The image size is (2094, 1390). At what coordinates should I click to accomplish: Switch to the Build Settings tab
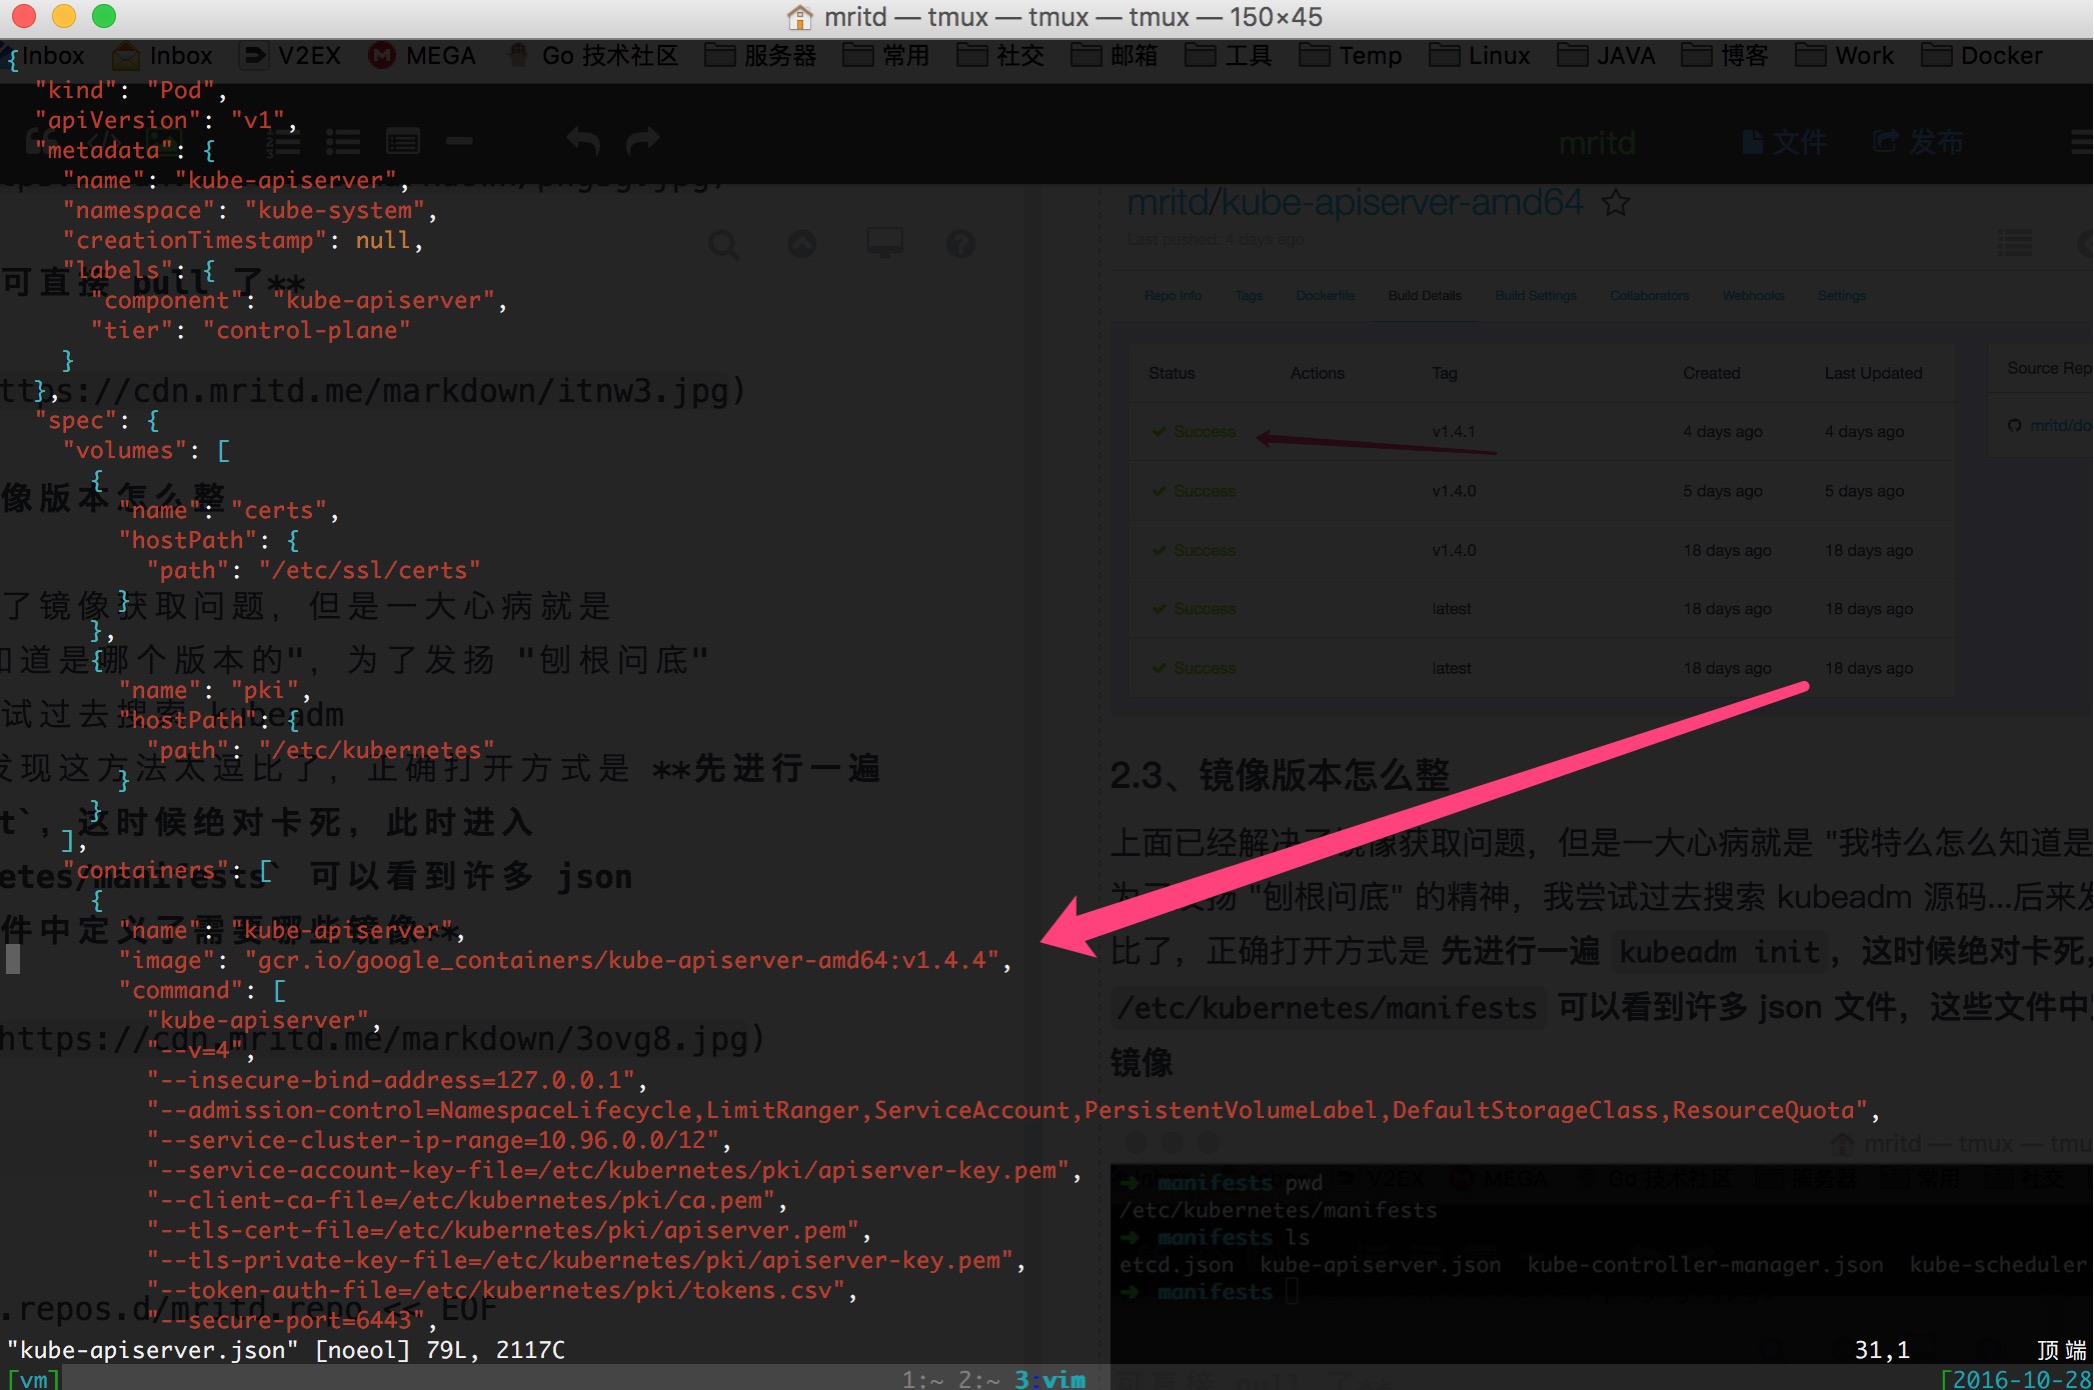pos(1535,296)
